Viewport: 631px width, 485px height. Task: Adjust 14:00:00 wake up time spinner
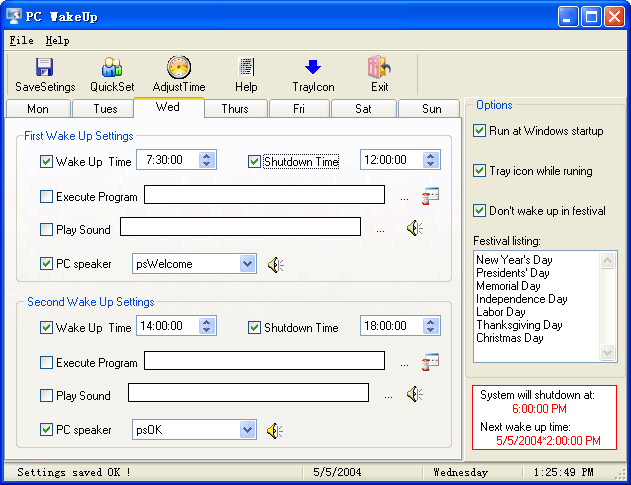tap(207, 326)
